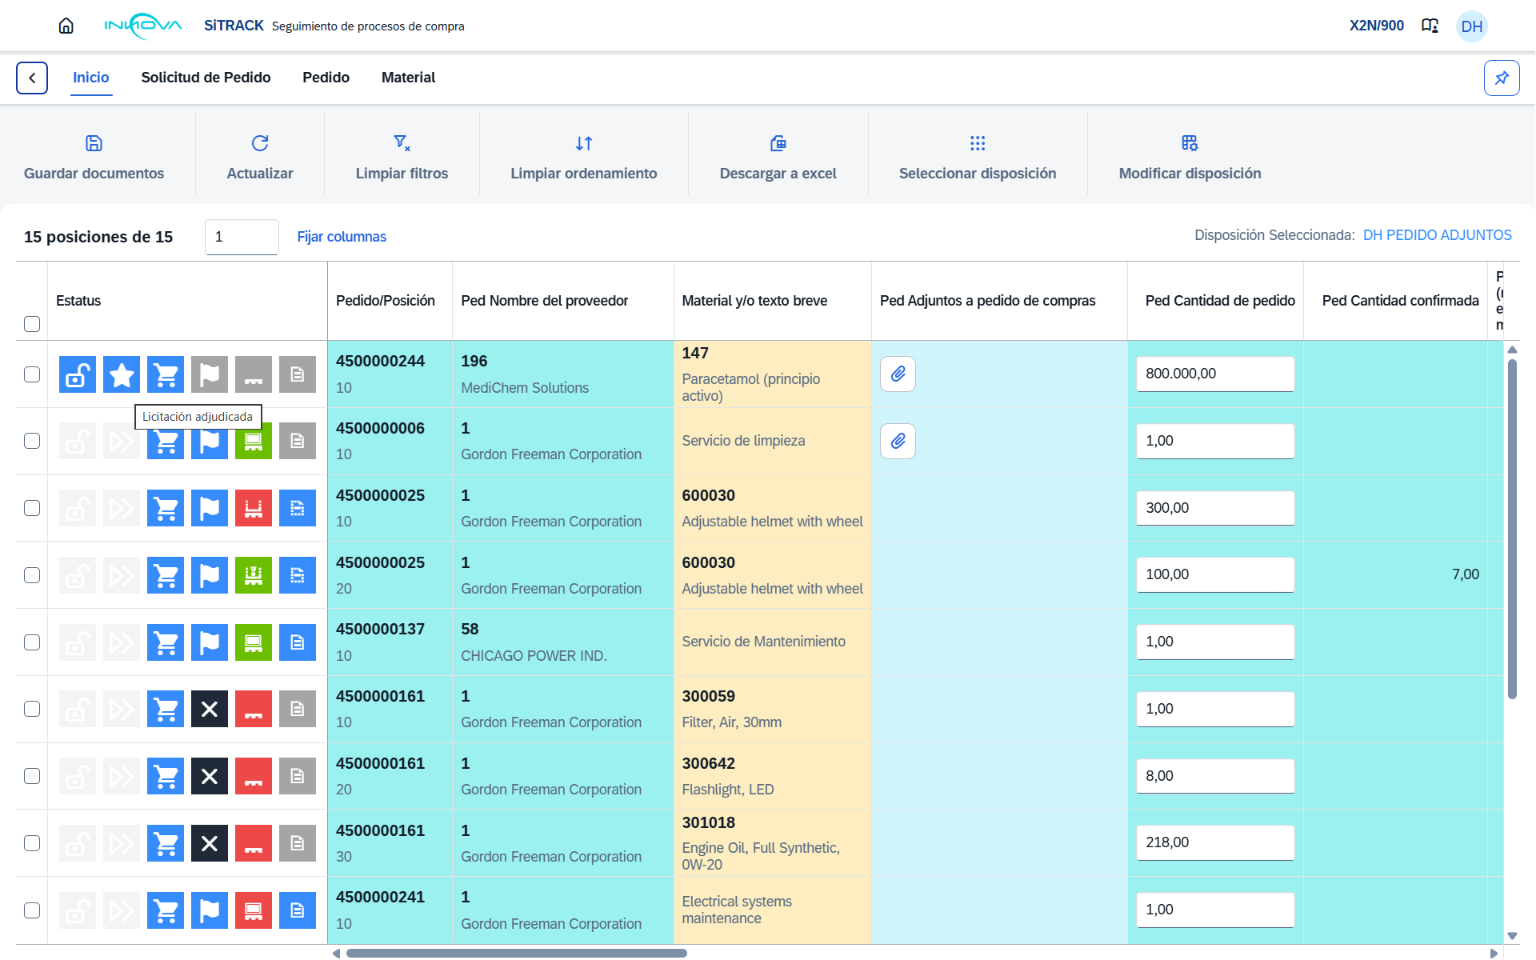Click blue invoice icon for 4500000025 position 10
The width and height of the screenshot is (1536, 960).
(x=298, y=508)
